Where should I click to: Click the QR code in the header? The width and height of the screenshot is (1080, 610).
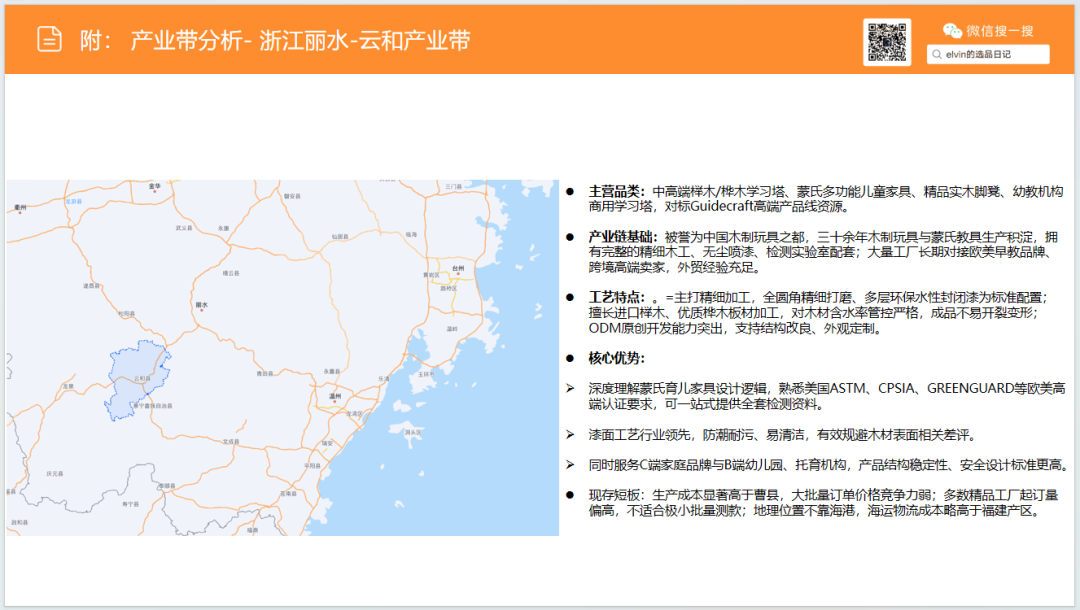click(887, 42)
